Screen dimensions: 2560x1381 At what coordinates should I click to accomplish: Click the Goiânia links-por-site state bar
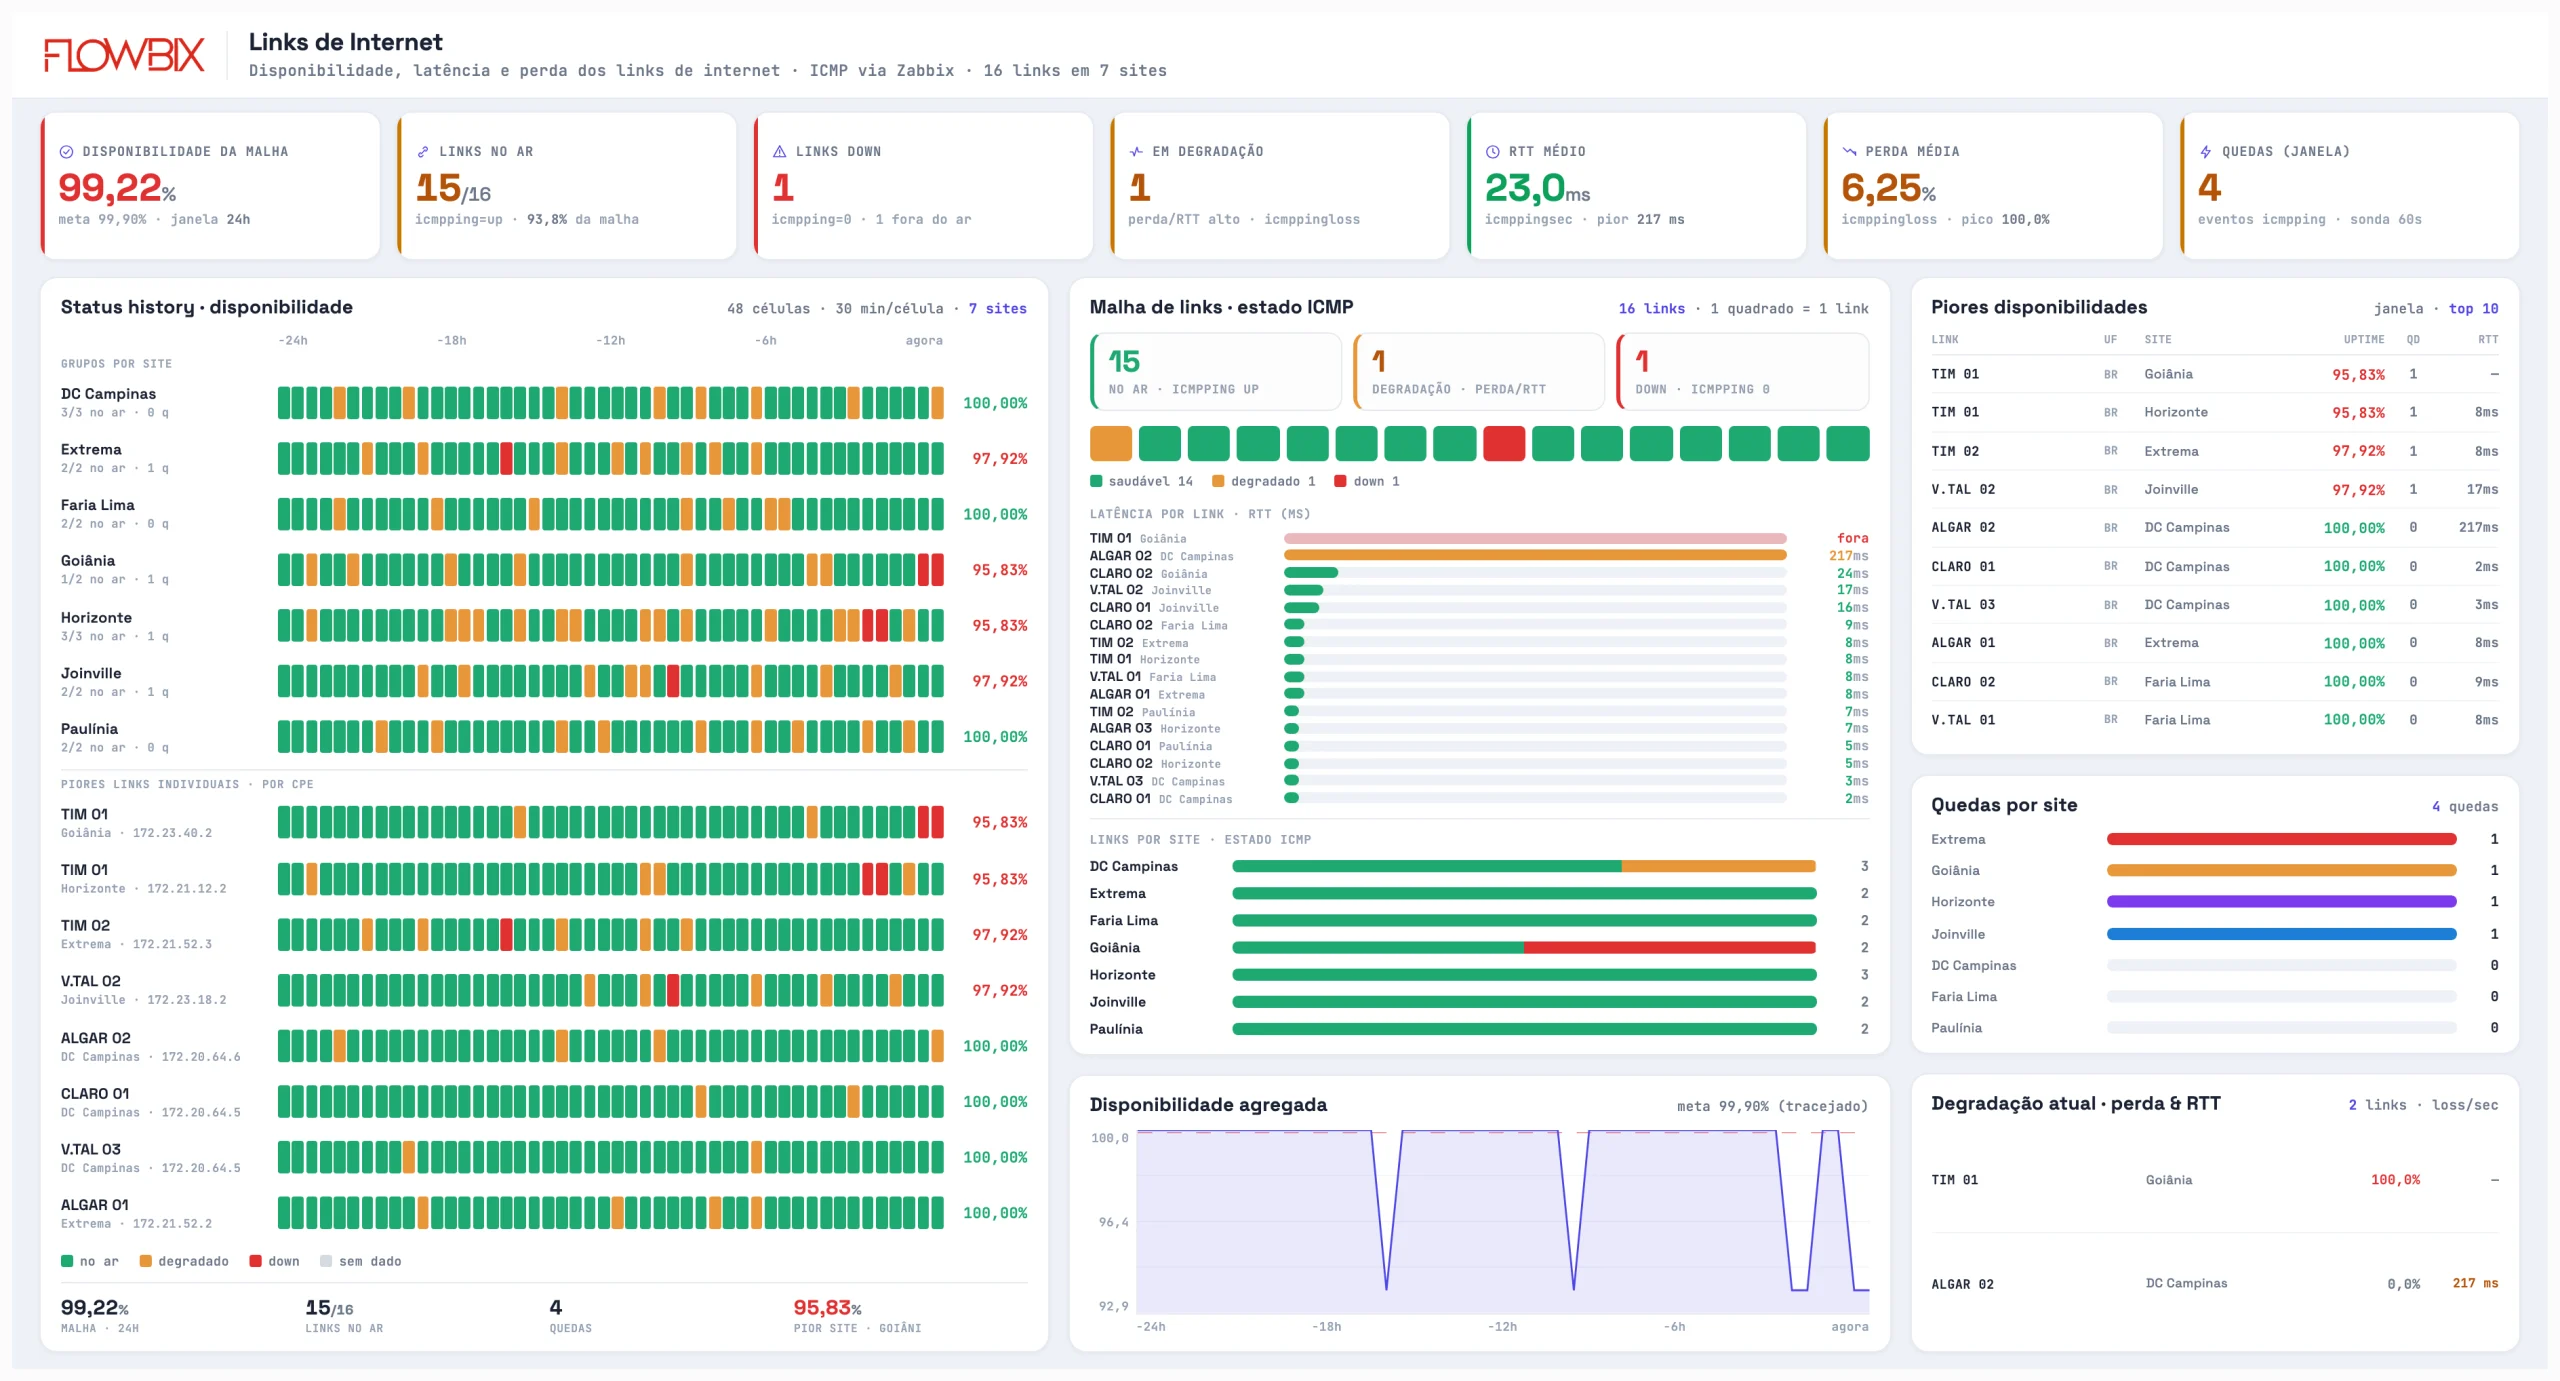point(1524,947)
